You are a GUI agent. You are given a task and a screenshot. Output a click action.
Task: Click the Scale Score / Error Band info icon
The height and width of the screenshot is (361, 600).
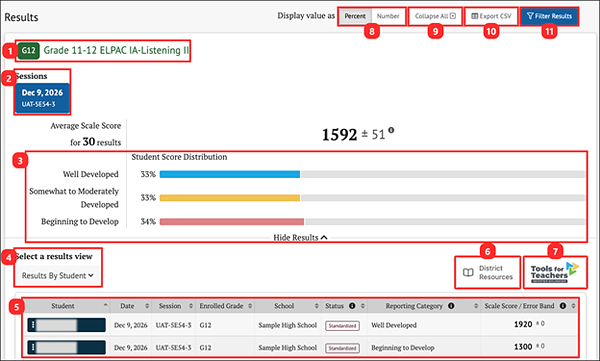pyautogui.click(x=563, y=305)
